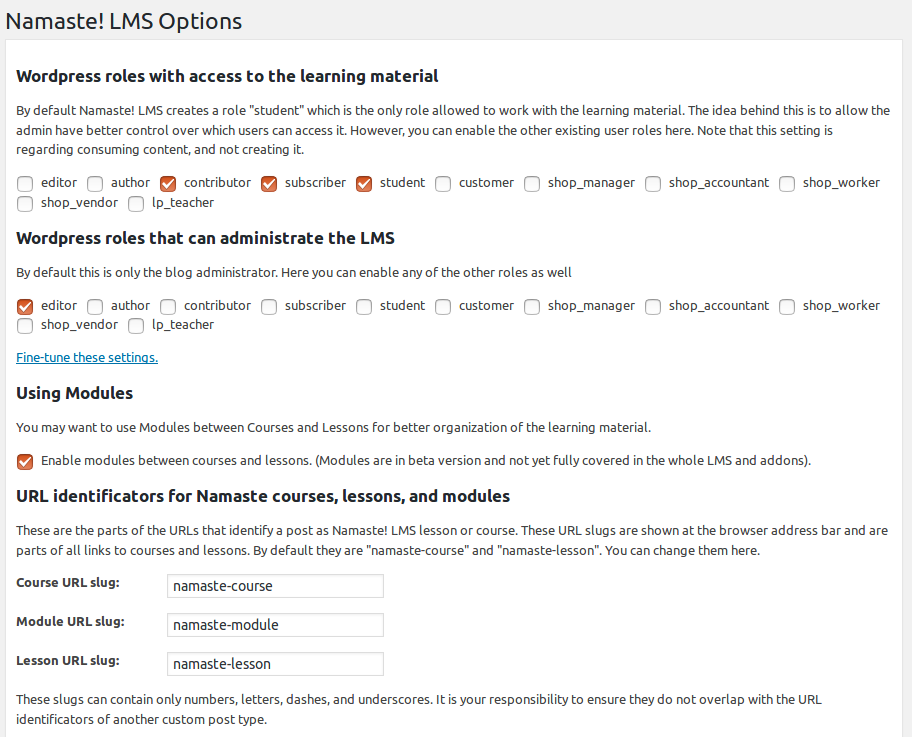Tick shop_accountant for learning material access
The image size is (912, 737).
tap(653, 184)
